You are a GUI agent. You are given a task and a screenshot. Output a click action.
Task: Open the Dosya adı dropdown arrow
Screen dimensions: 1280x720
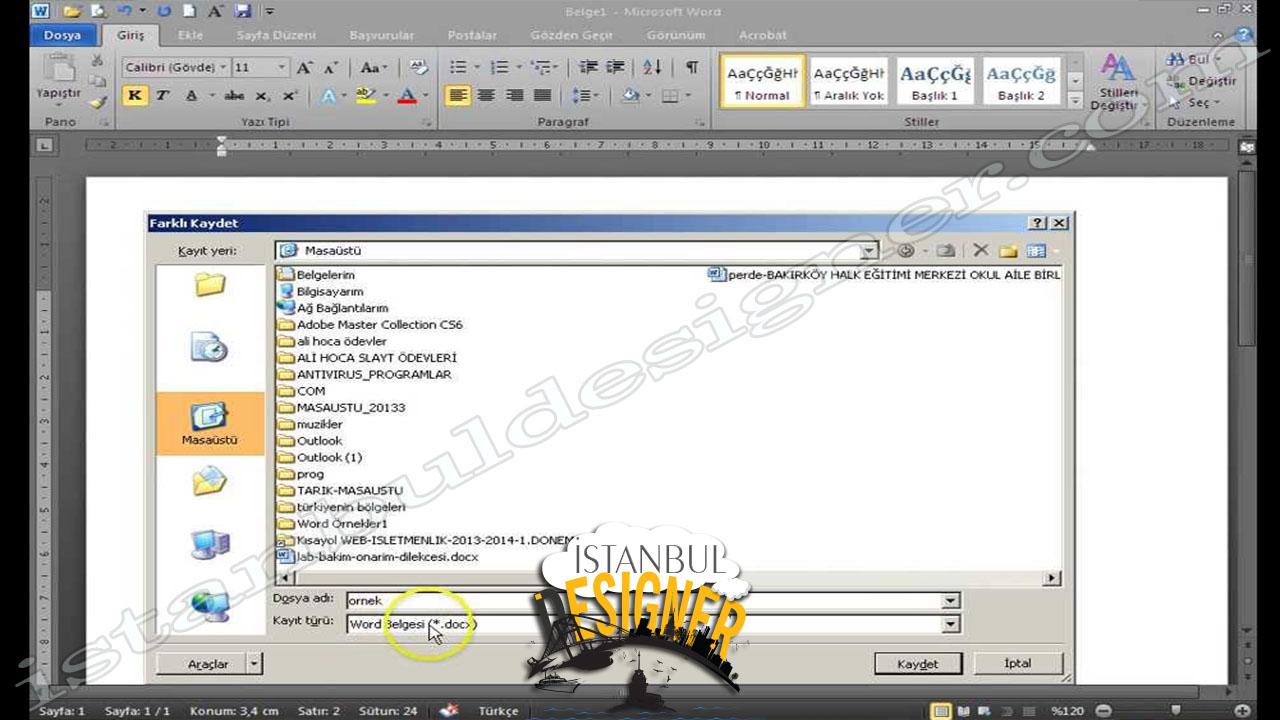click(951, 601)
